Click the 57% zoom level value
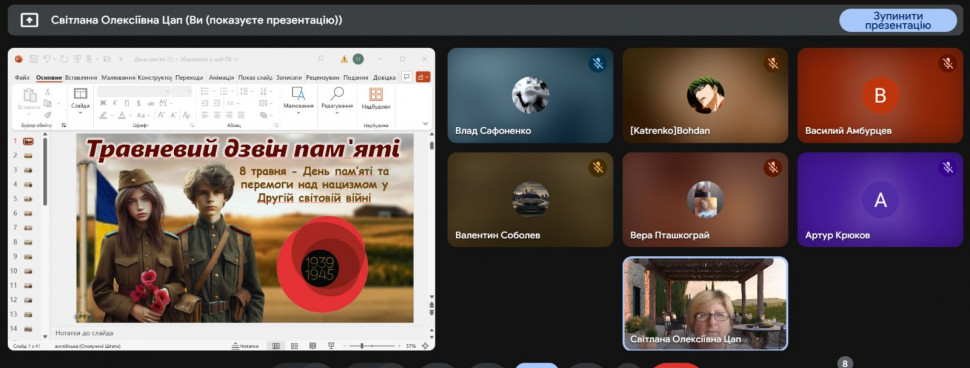 point(411,346)
